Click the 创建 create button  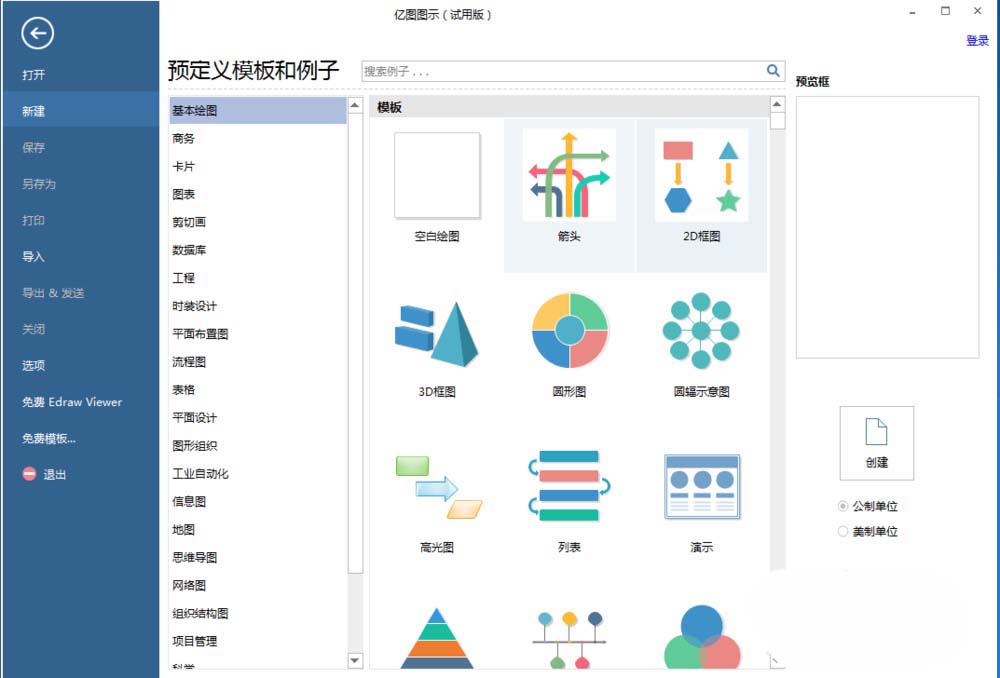pos(877,443)
